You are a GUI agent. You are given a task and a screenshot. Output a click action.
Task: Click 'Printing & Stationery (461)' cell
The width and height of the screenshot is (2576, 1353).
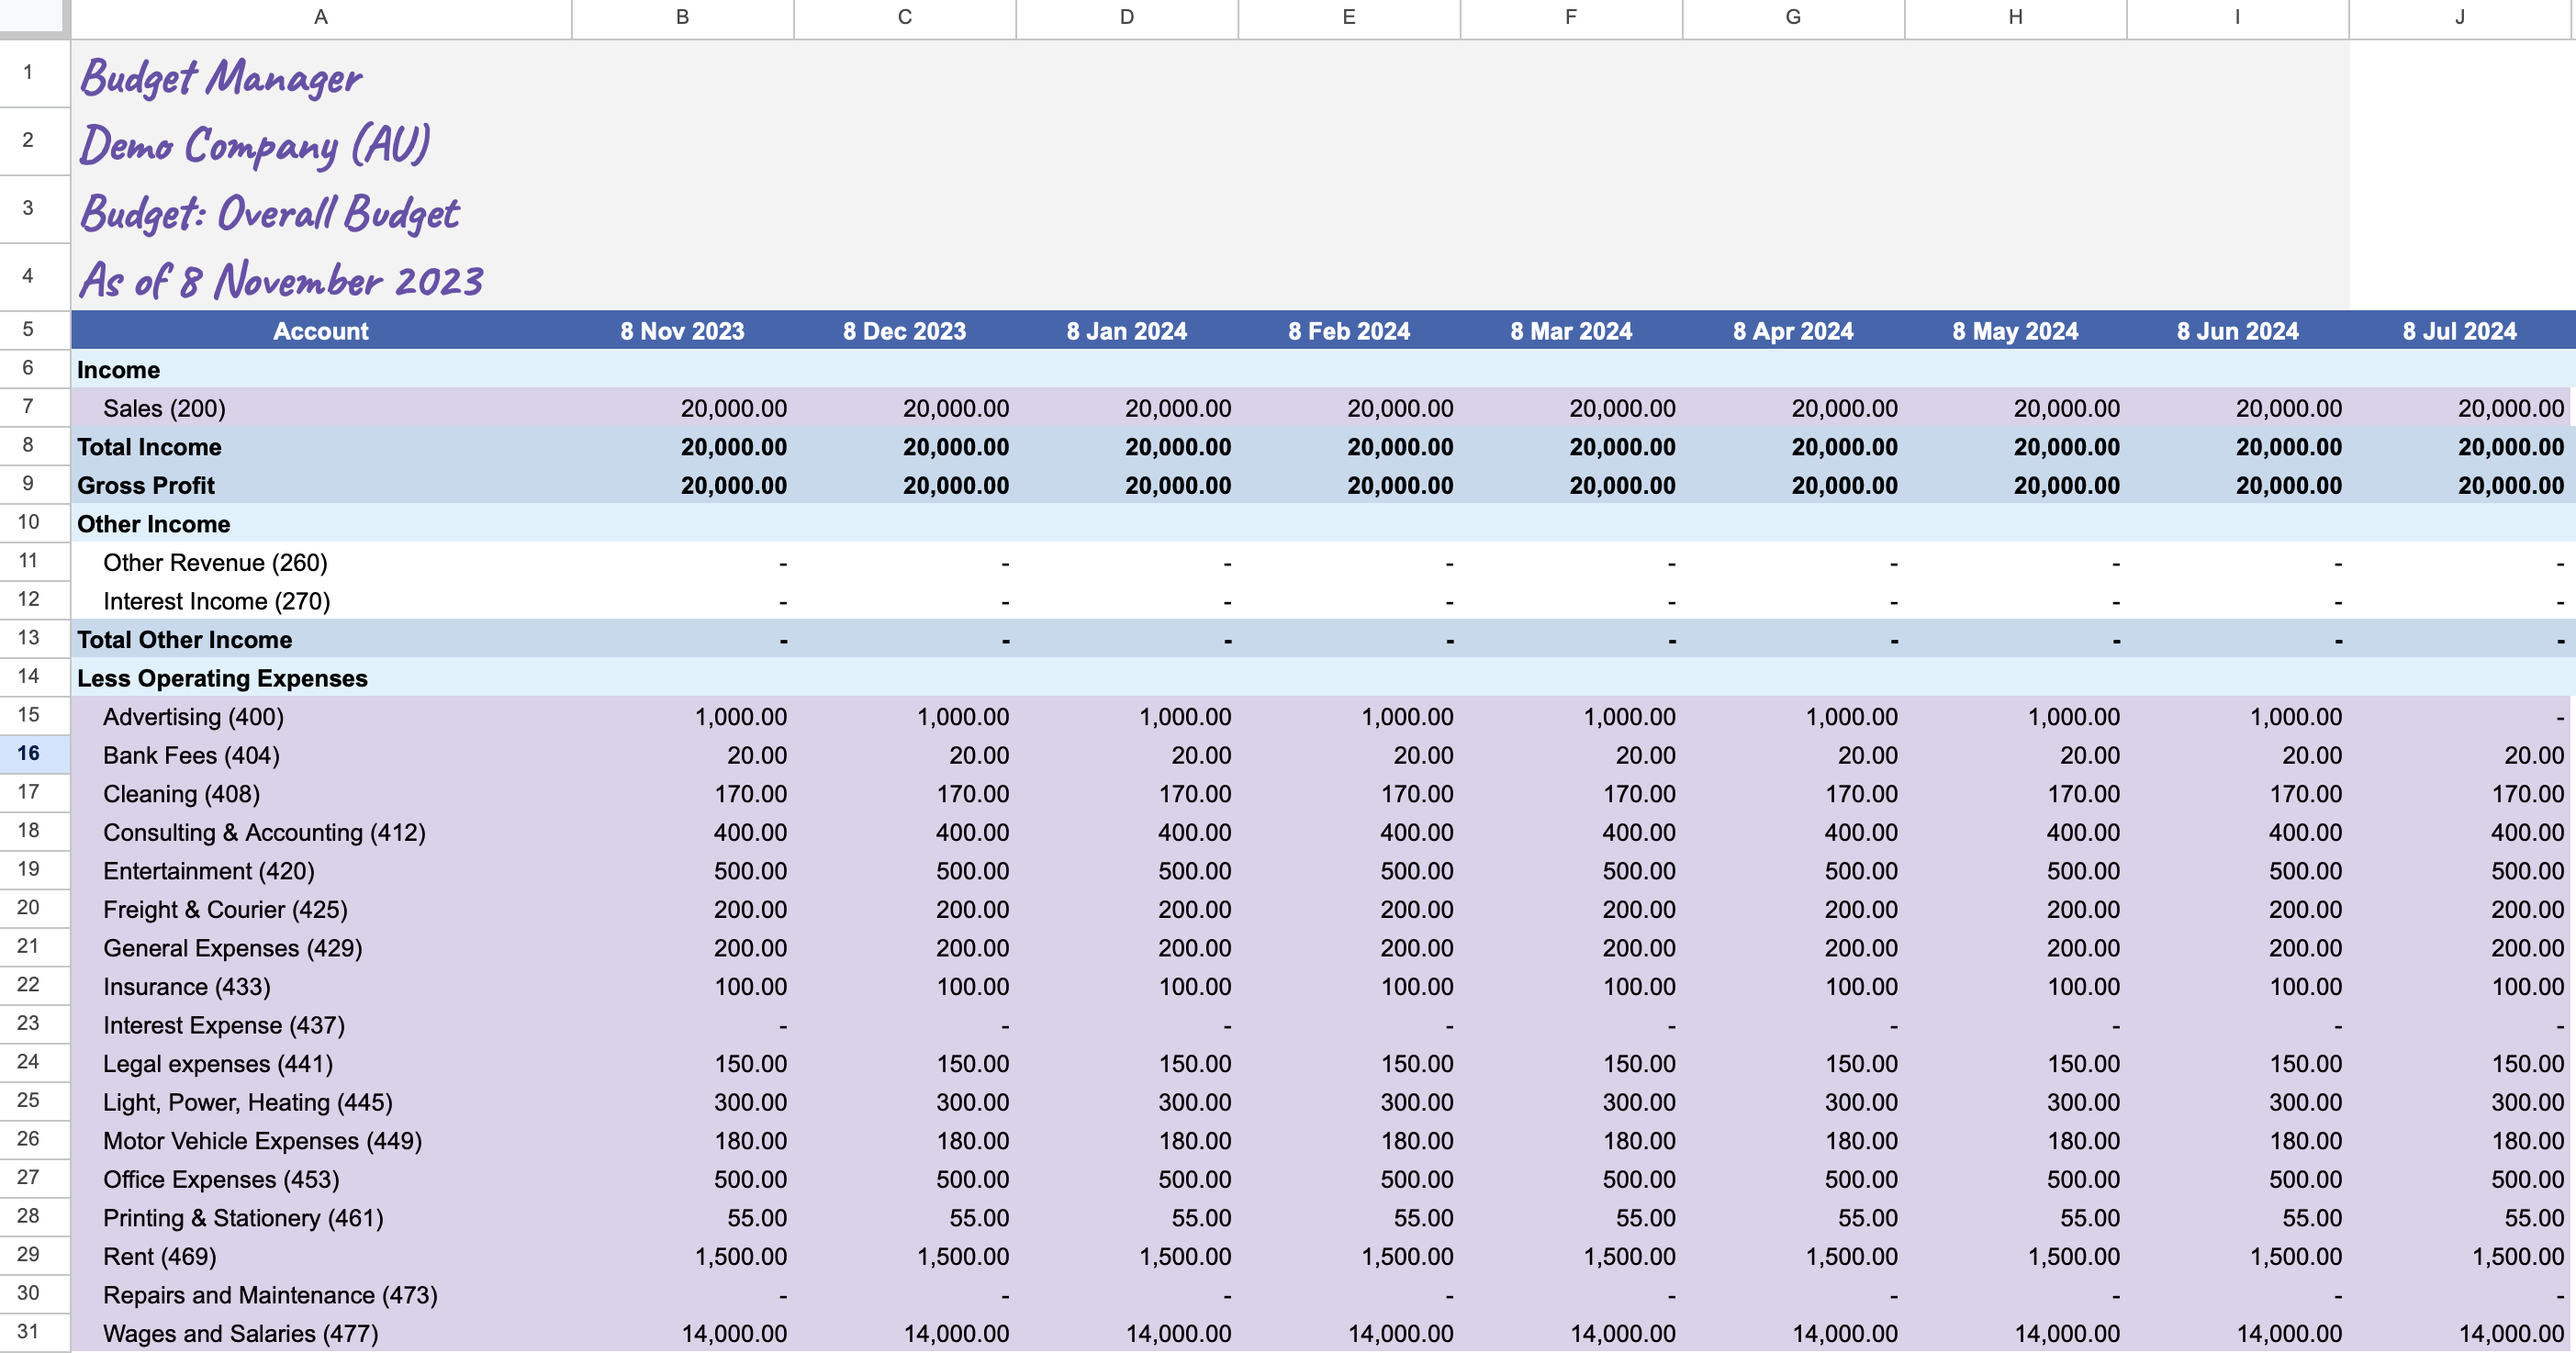(x=321, y=1217)
